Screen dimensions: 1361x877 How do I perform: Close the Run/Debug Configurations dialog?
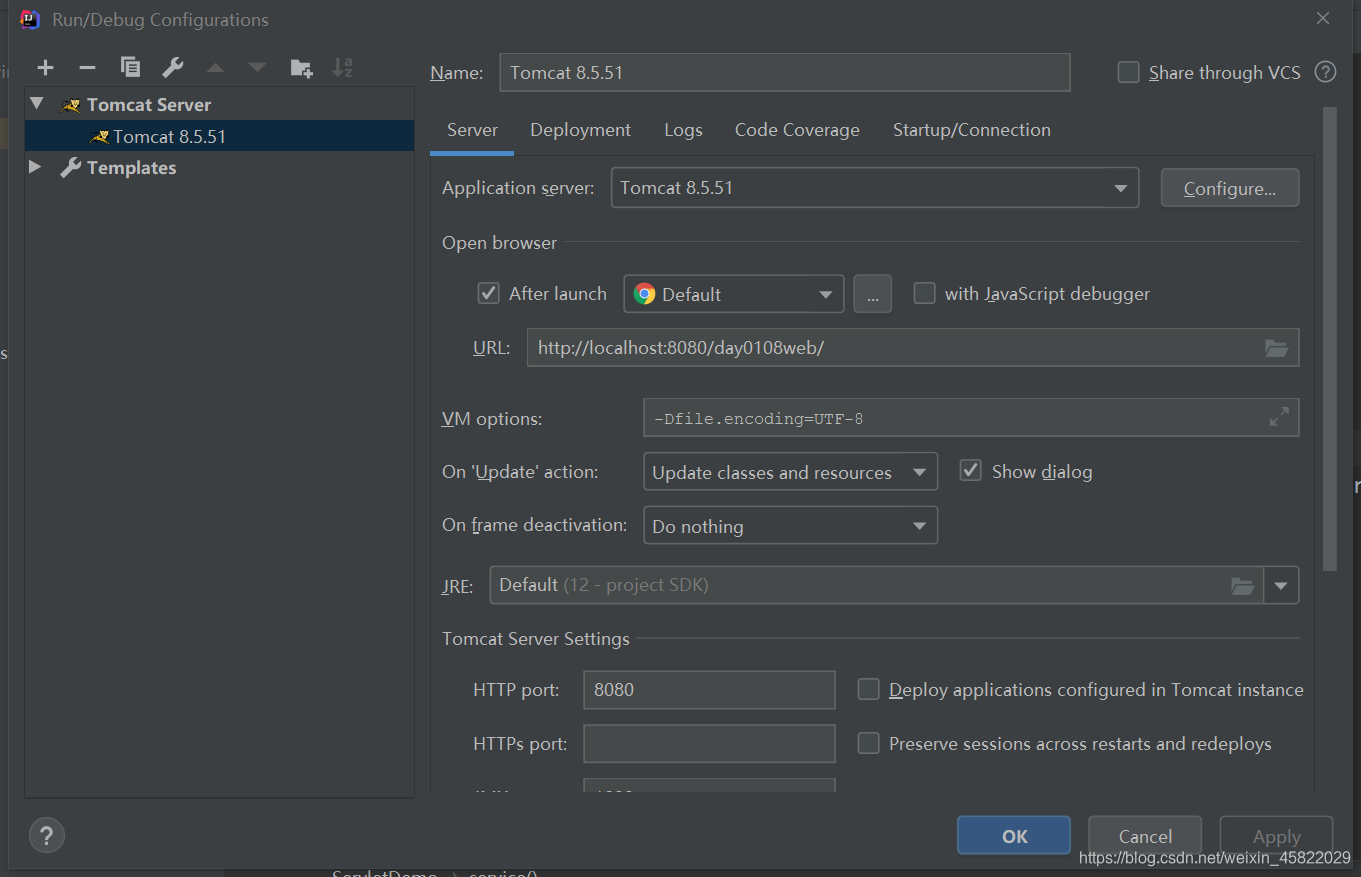point(1323,19)
